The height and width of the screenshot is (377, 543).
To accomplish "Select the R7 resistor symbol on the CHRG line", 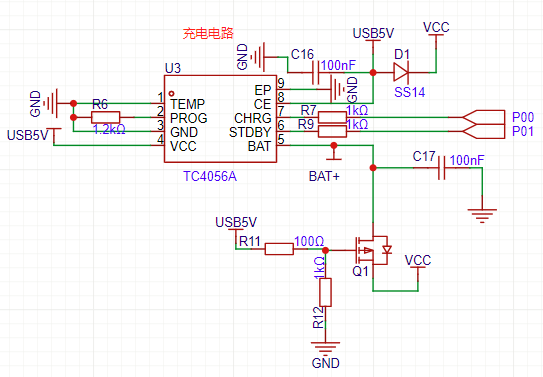I will point(332,117).
